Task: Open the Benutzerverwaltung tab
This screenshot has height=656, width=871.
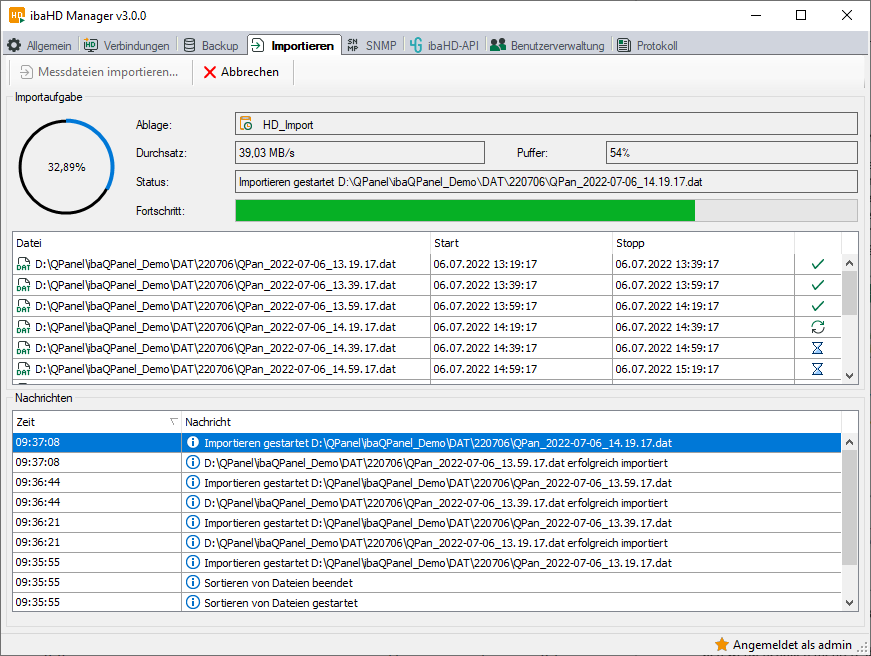Action: click(547, 46)
